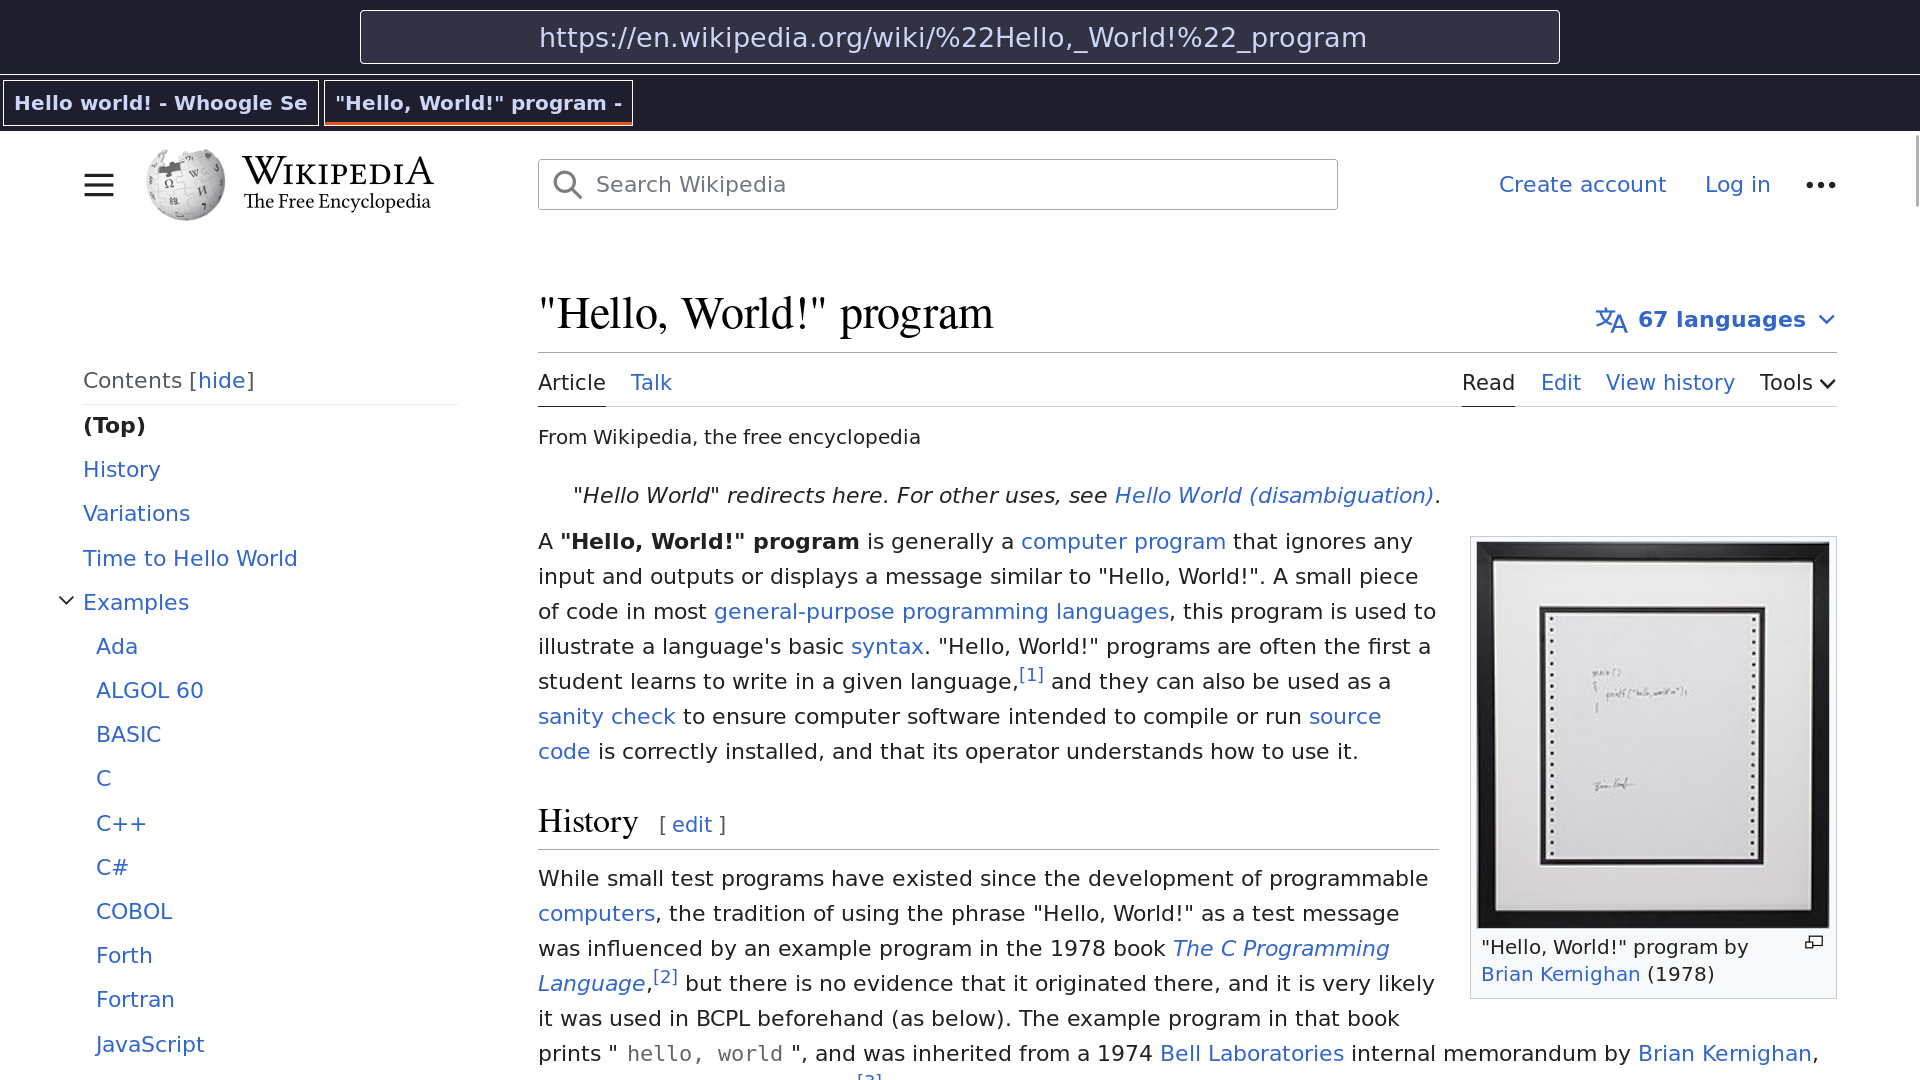Enlarge the Kernighan image via expand icon
Viewport: 1920px width, 1080px height.
tap(1814, 943)
